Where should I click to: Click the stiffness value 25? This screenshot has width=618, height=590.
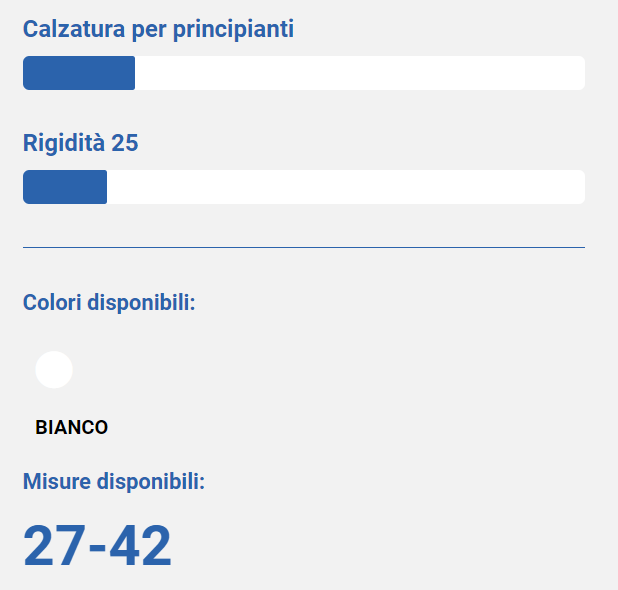[125, 143]
